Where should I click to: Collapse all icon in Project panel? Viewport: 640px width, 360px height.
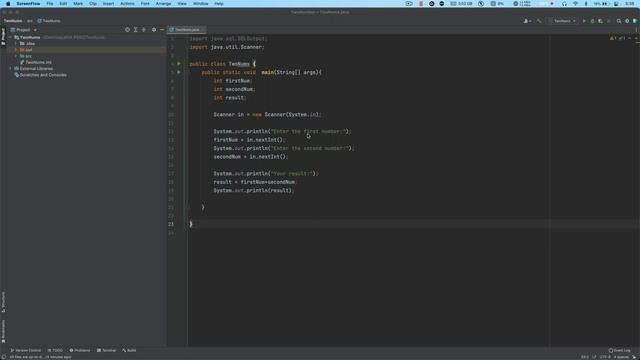tap(144, 30)
